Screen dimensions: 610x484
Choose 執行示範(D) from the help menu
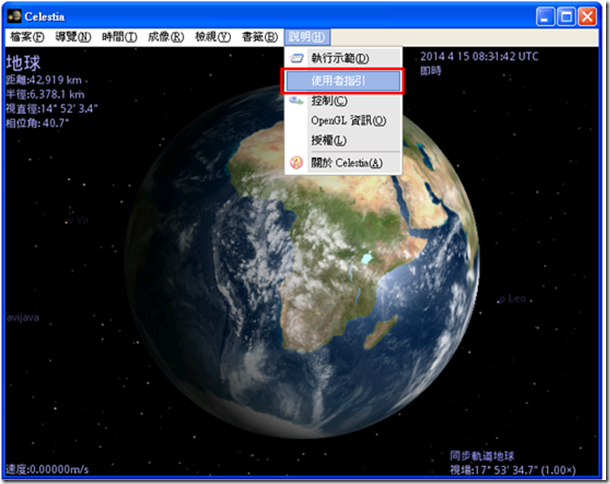pos(343,58)
